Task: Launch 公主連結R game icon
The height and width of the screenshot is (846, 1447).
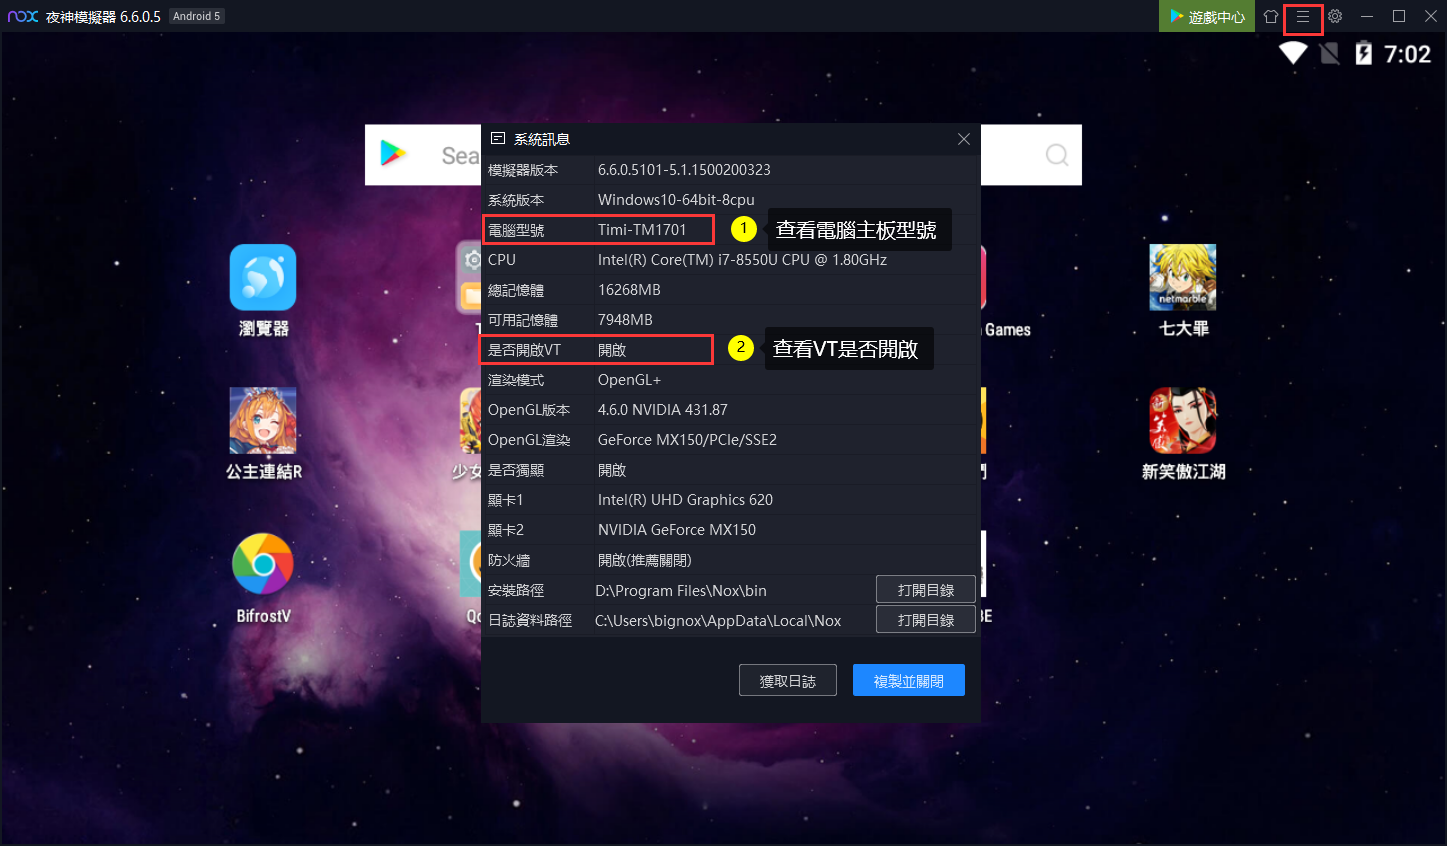Action: (263, 433)
